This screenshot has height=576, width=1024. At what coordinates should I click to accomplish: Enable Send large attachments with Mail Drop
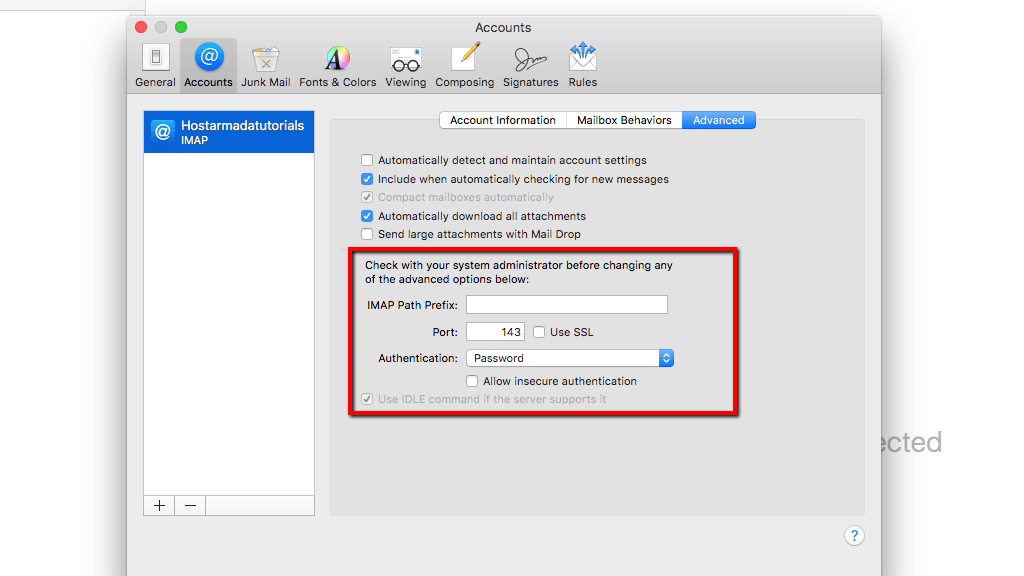[x=367, y=234]
